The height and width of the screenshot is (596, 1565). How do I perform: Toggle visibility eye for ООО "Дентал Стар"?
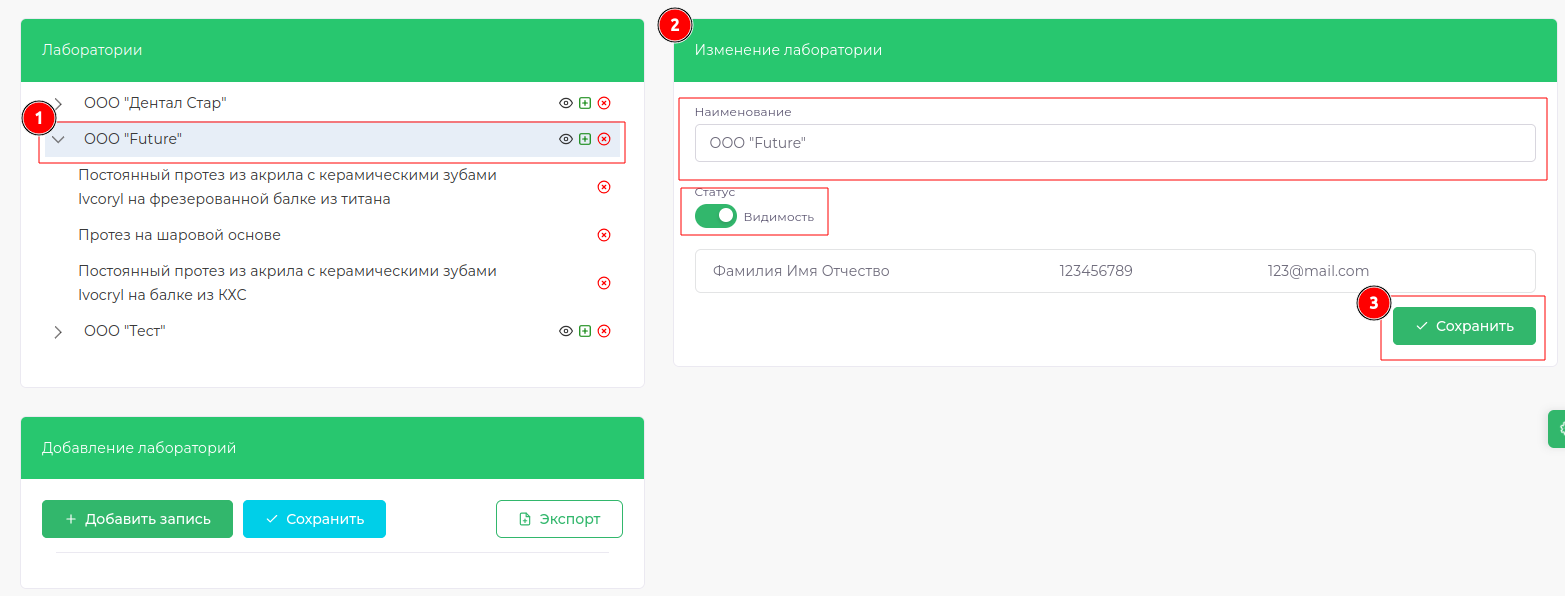click(x=565, y=103)
